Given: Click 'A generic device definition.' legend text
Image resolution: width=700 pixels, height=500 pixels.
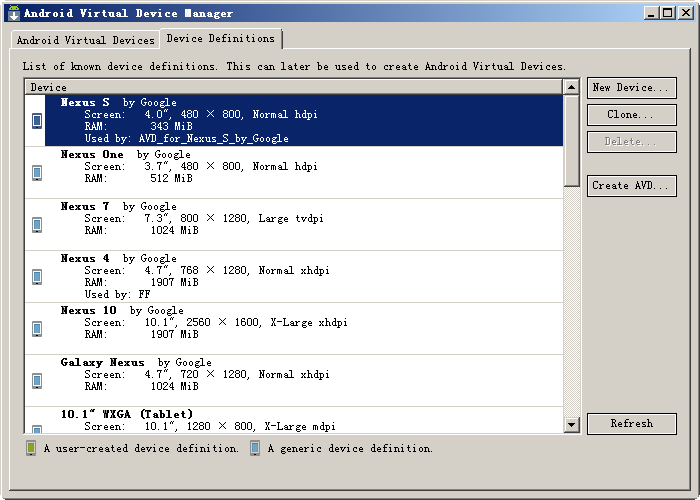Looking at the screenshot, I should [350, 449].
